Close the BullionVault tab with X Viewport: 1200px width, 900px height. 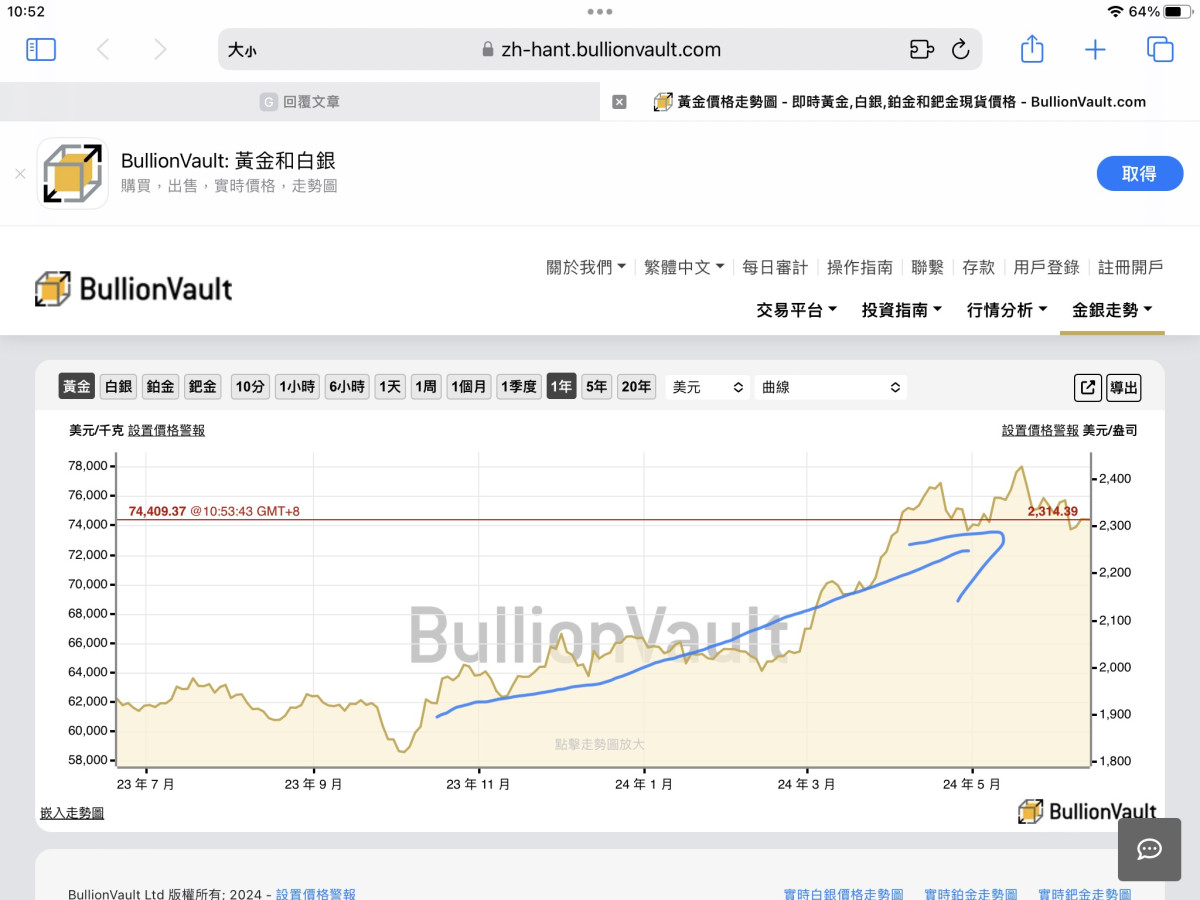(x=619, y=101)
